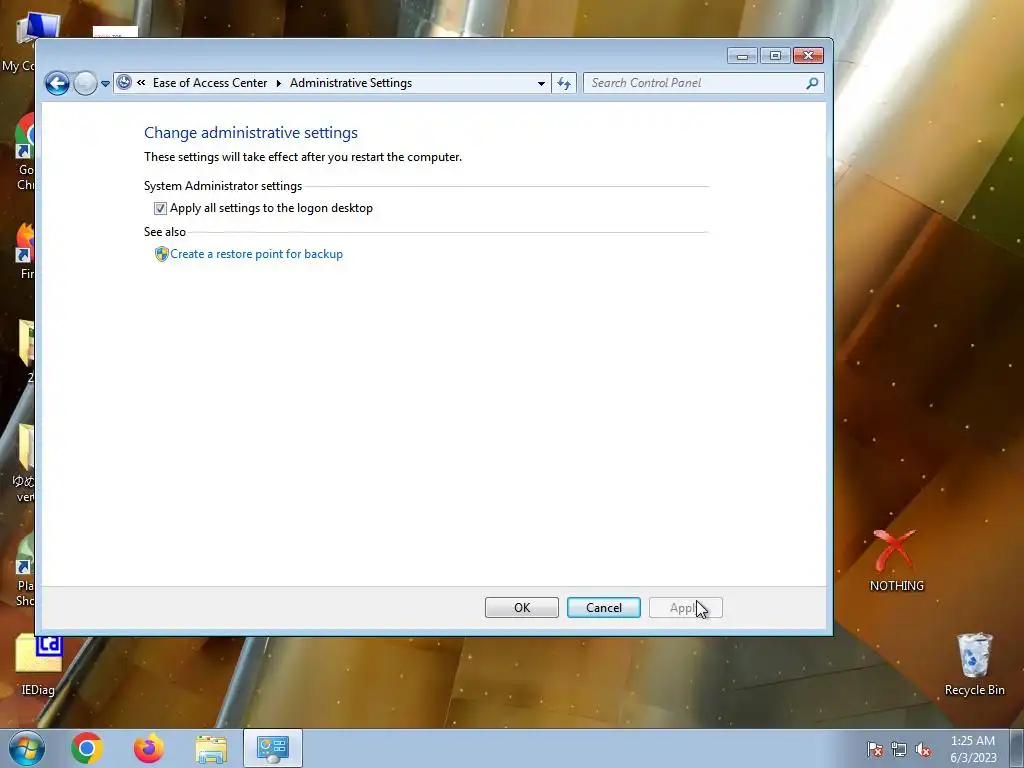Open the recent pages arrow beside navigation buttons
This screenshot has height=768, width=1024.
105,84
